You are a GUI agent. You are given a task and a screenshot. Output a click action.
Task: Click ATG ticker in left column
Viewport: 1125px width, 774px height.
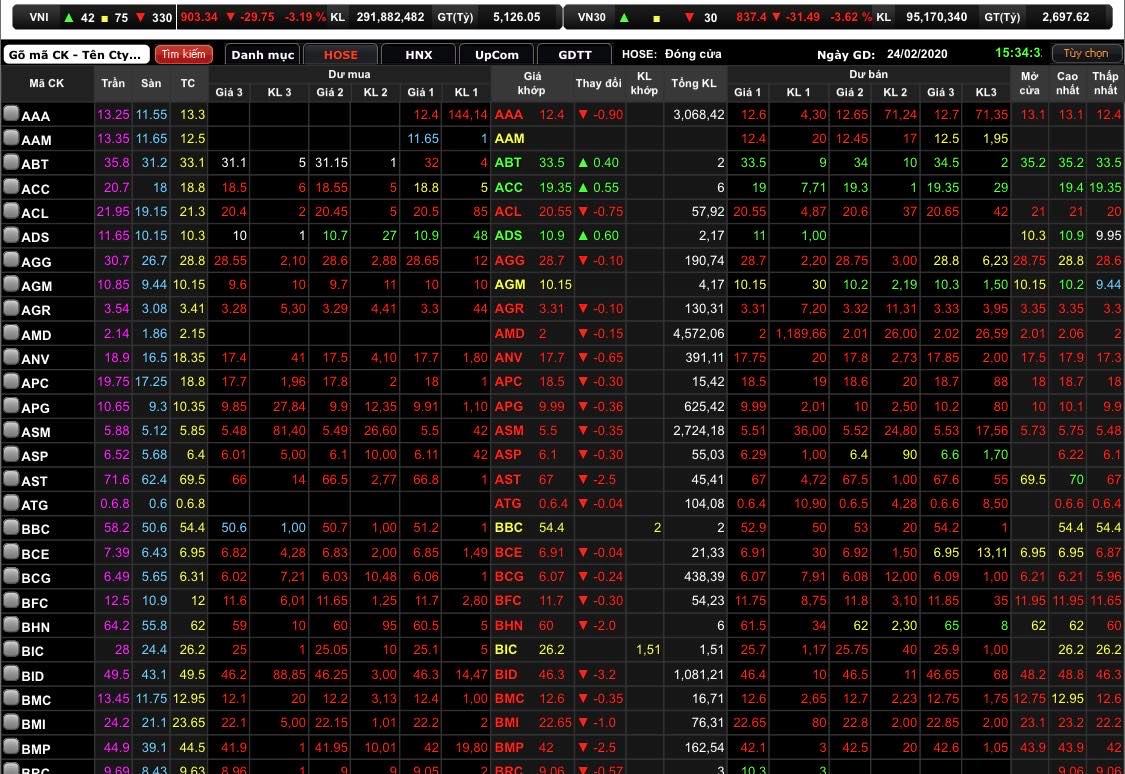click(x=34, y=505)
